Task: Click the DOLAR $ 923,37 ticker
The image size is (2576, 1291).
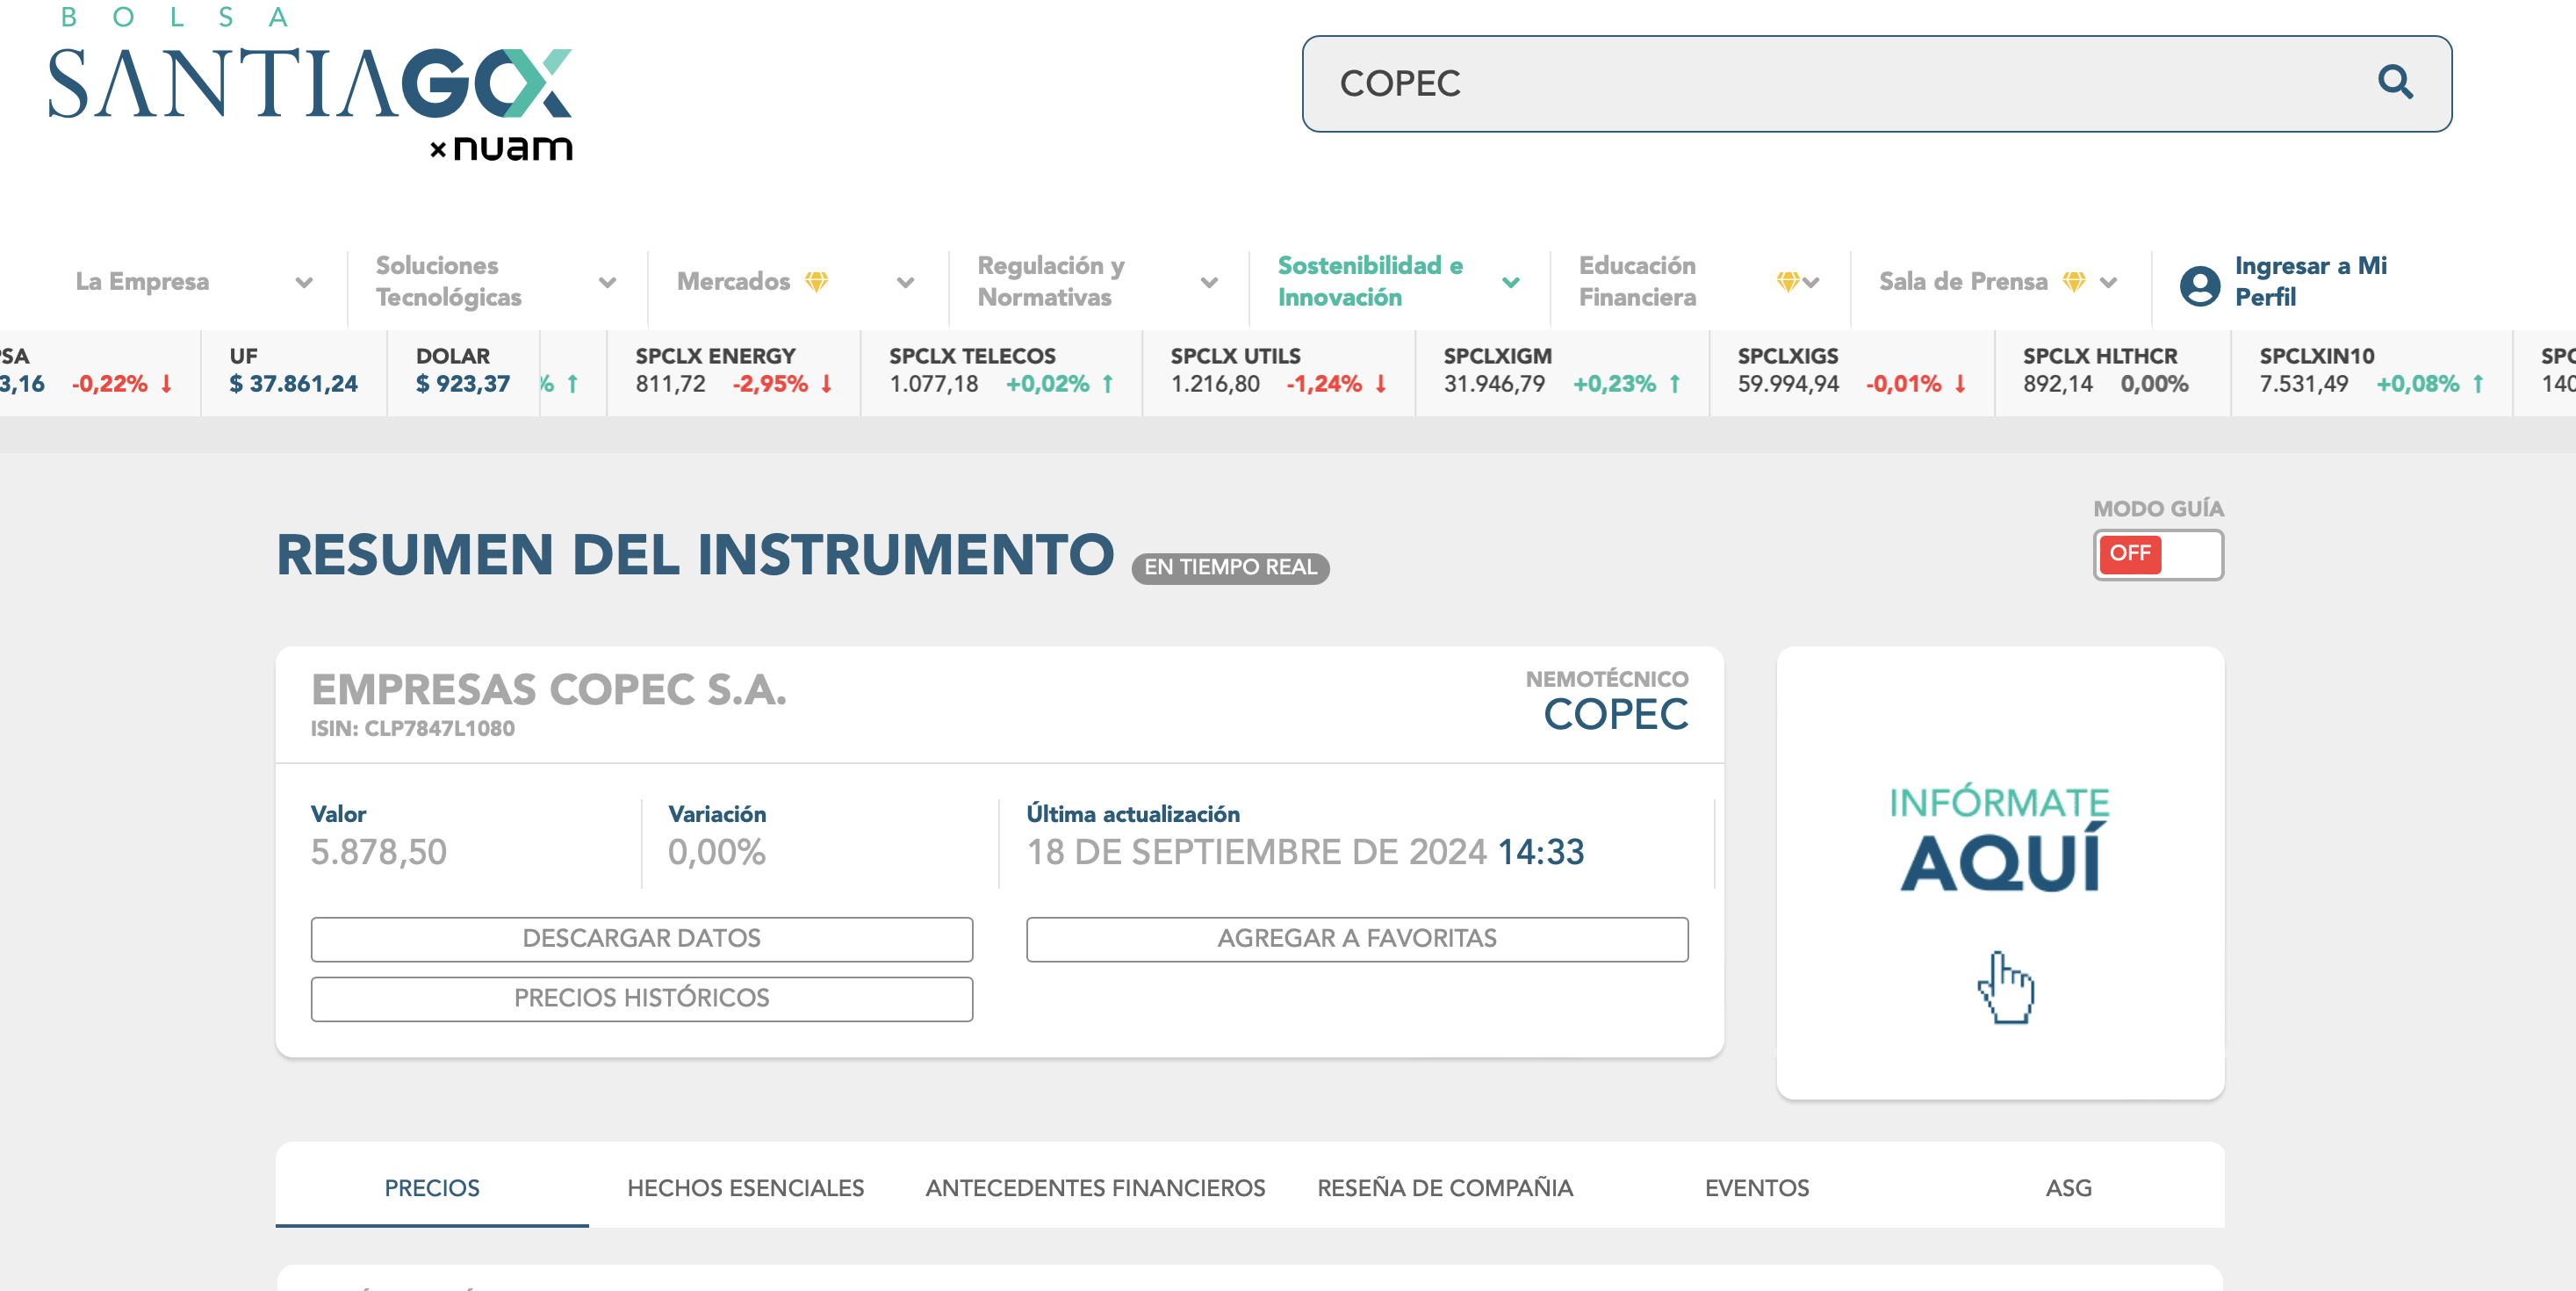Action: tap(463, 370)
